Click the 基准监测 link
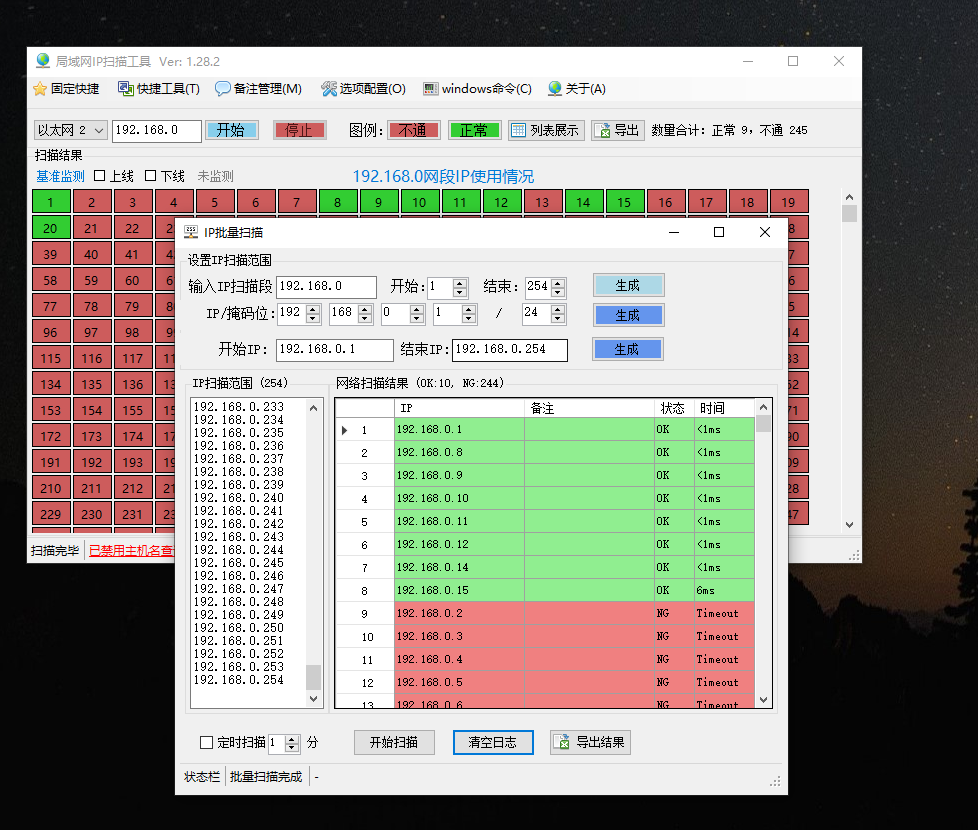 click(x=60, y=176)
